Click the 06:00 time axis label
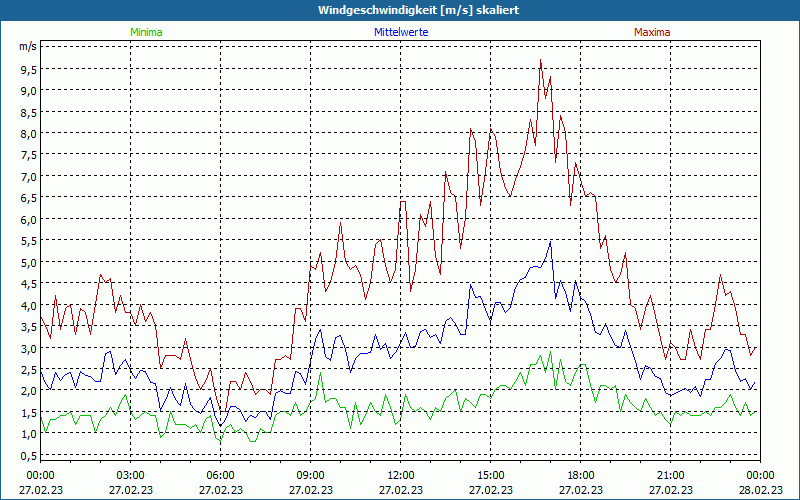Image resolution: width=800 pixels, height=500 pixels. pyautogui.click(x=220, y=475)
